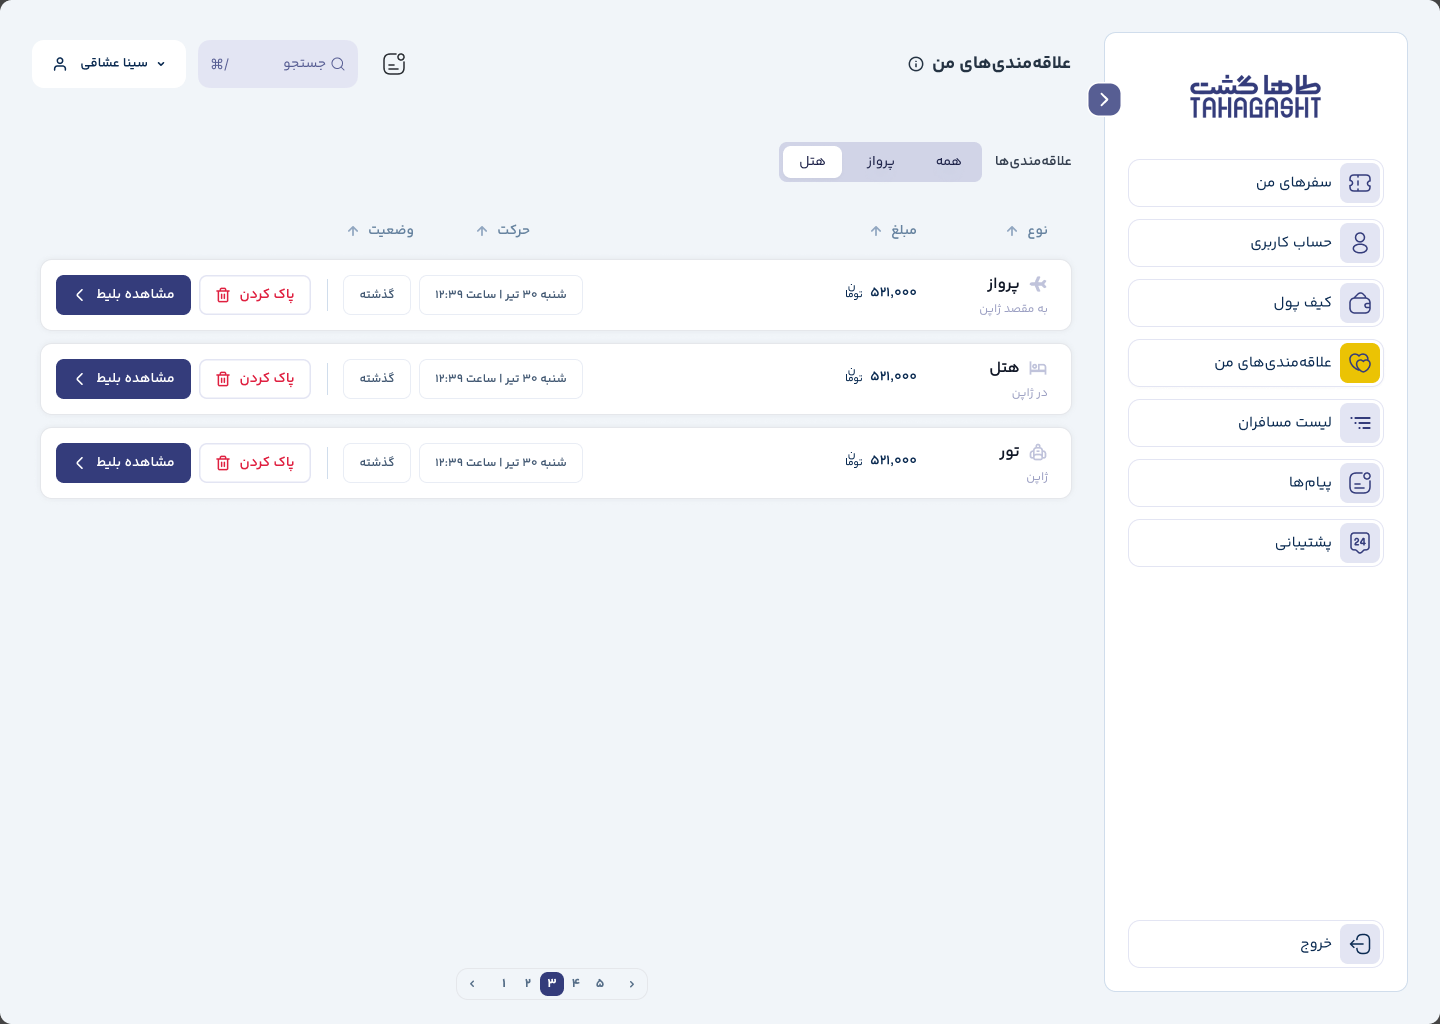Click the logout icon for خروج

coord(1360,944)
